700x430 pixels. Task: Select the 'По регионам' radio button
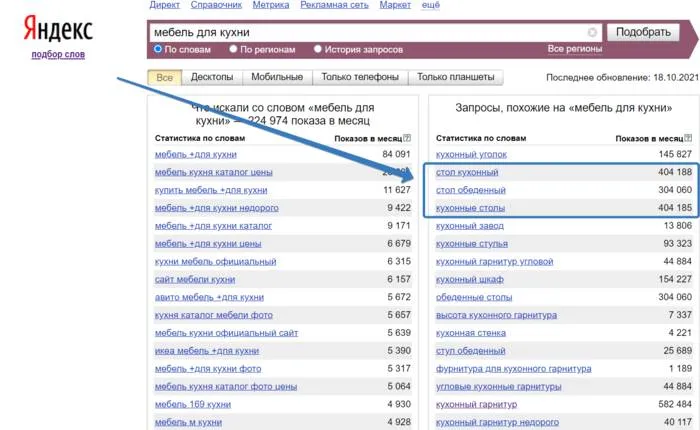[233, 49]
